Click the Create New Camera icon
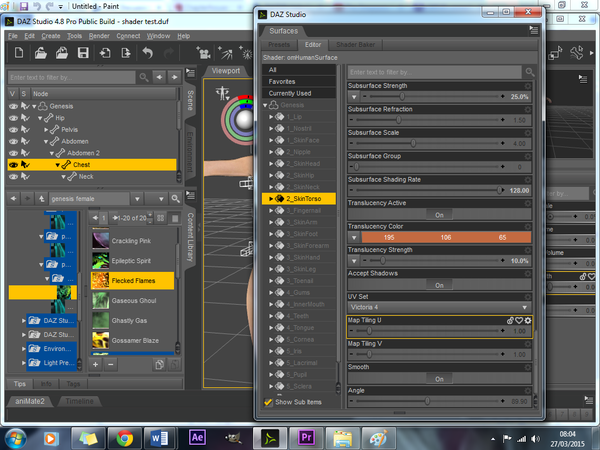Screen dimensions: 600x450 coord(203,53)
